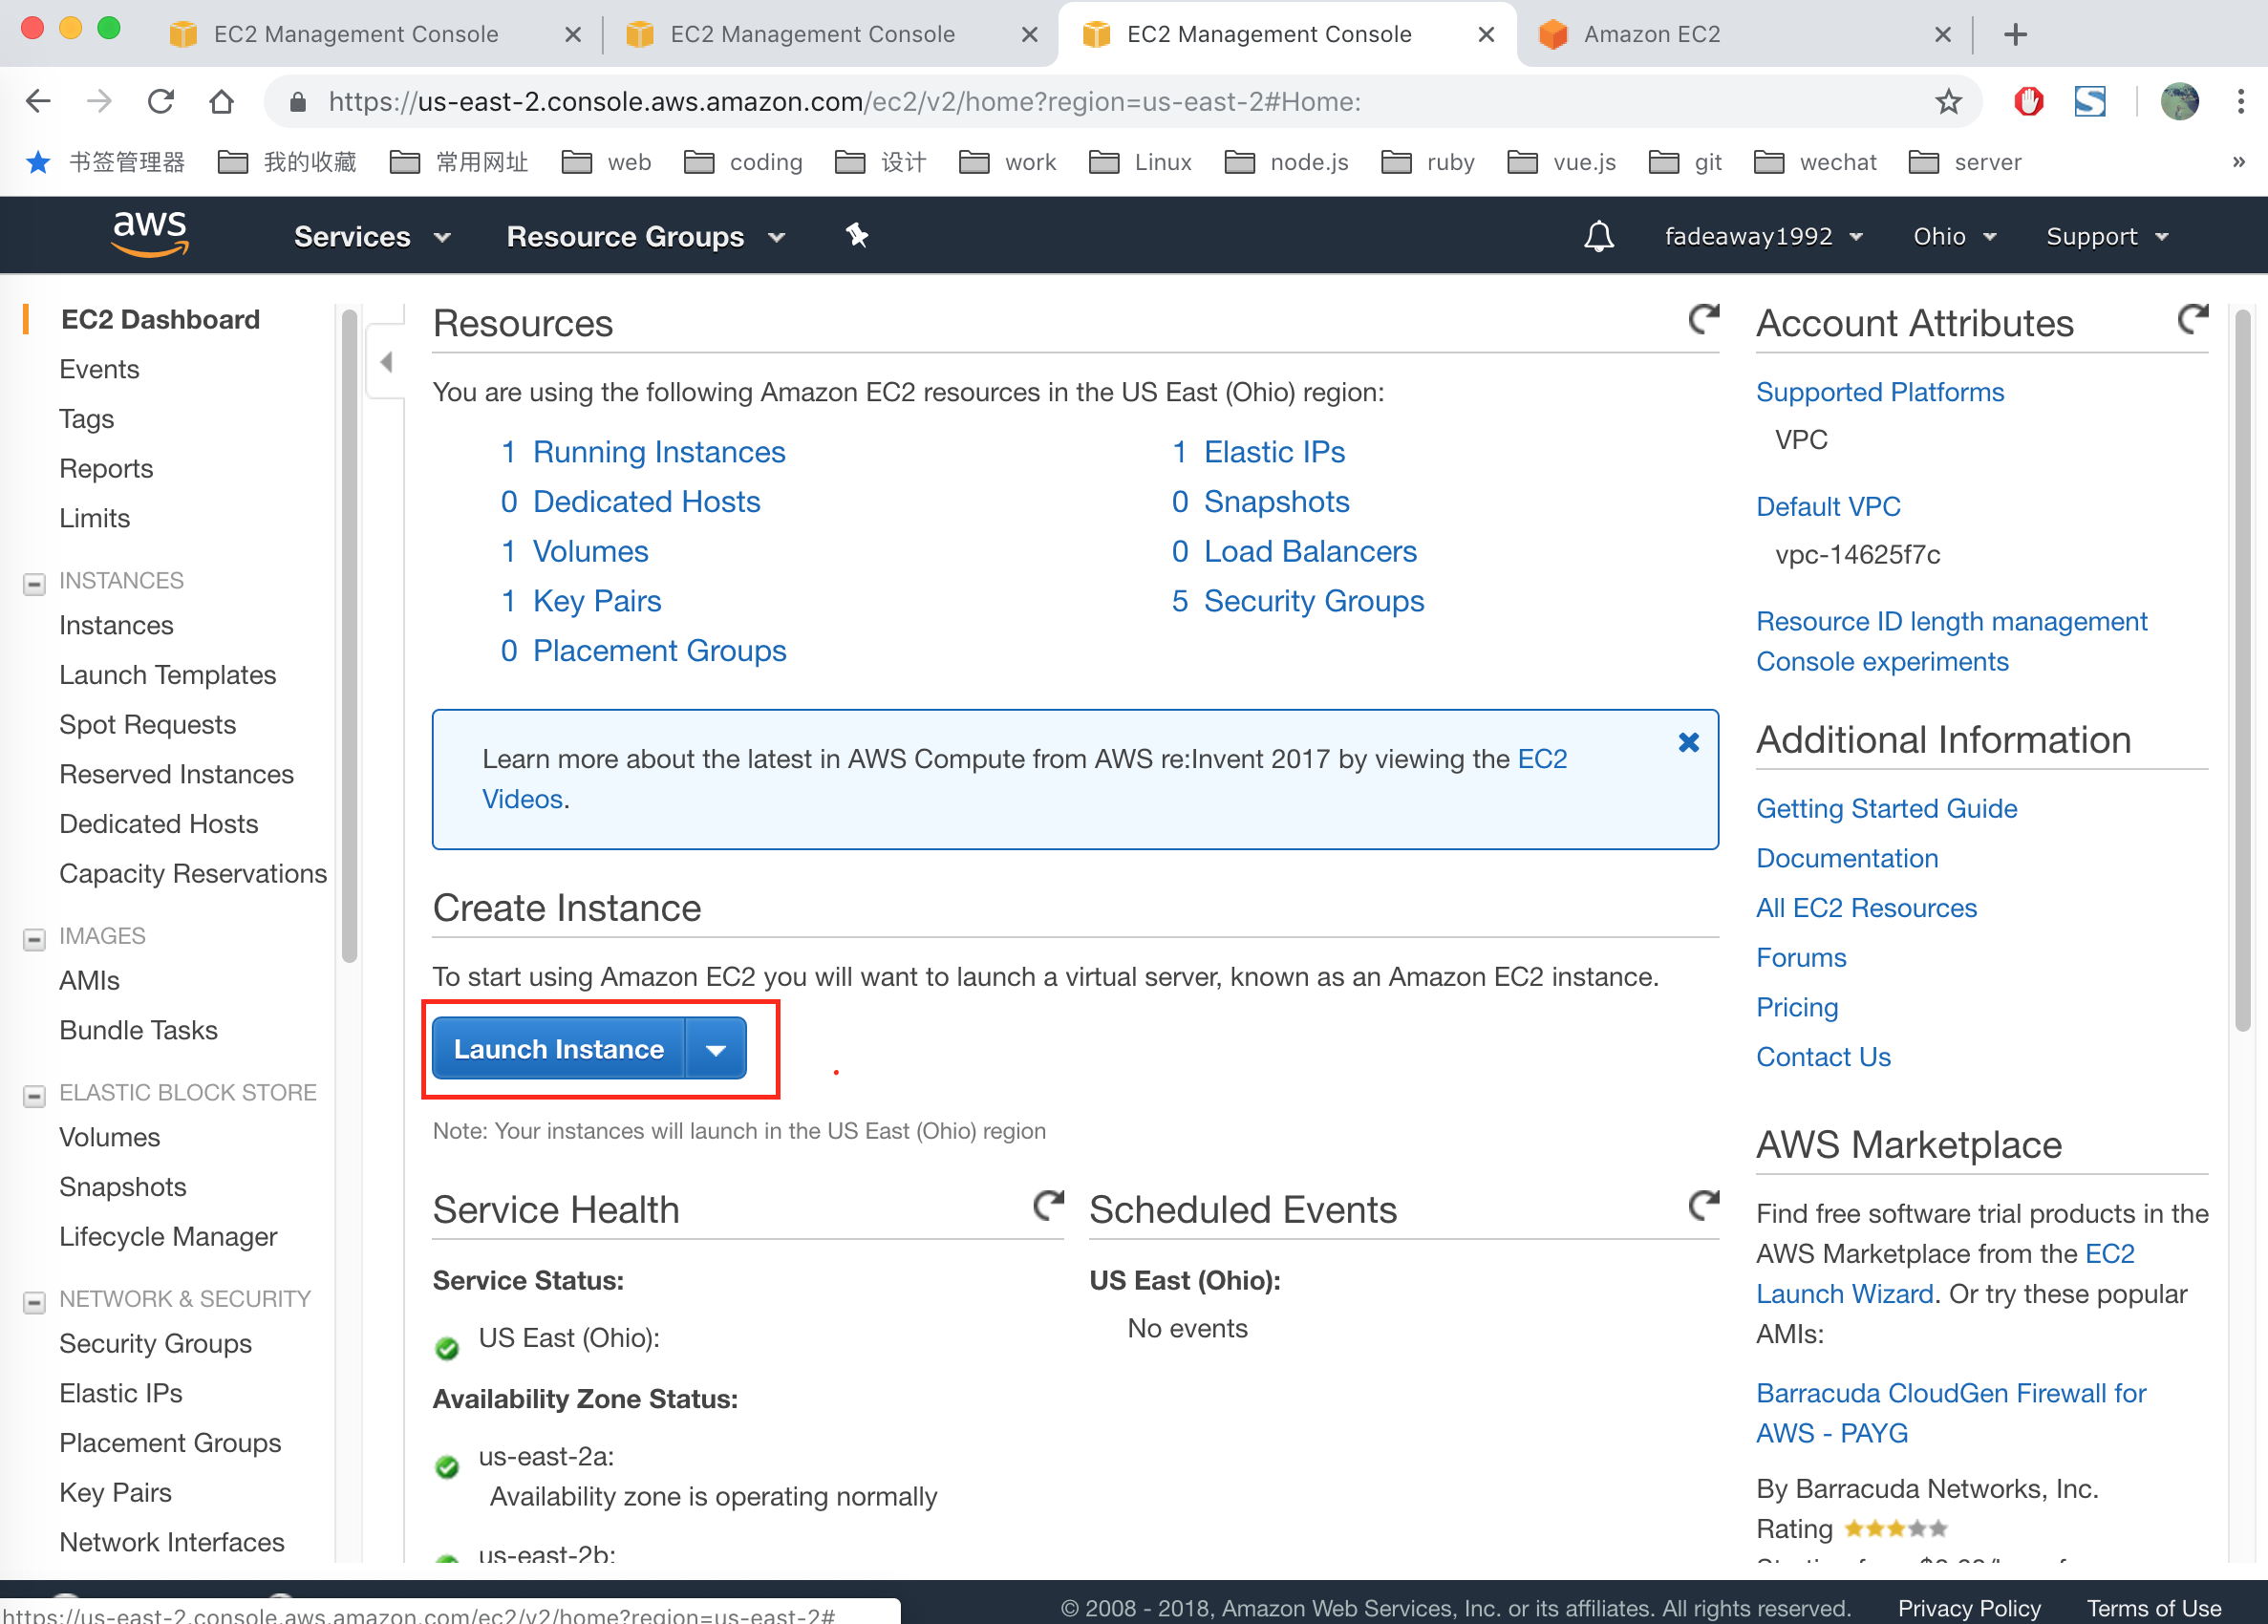
Task: Collapse the left sidebar with arrow handle
Action: (x=386, y=362)
